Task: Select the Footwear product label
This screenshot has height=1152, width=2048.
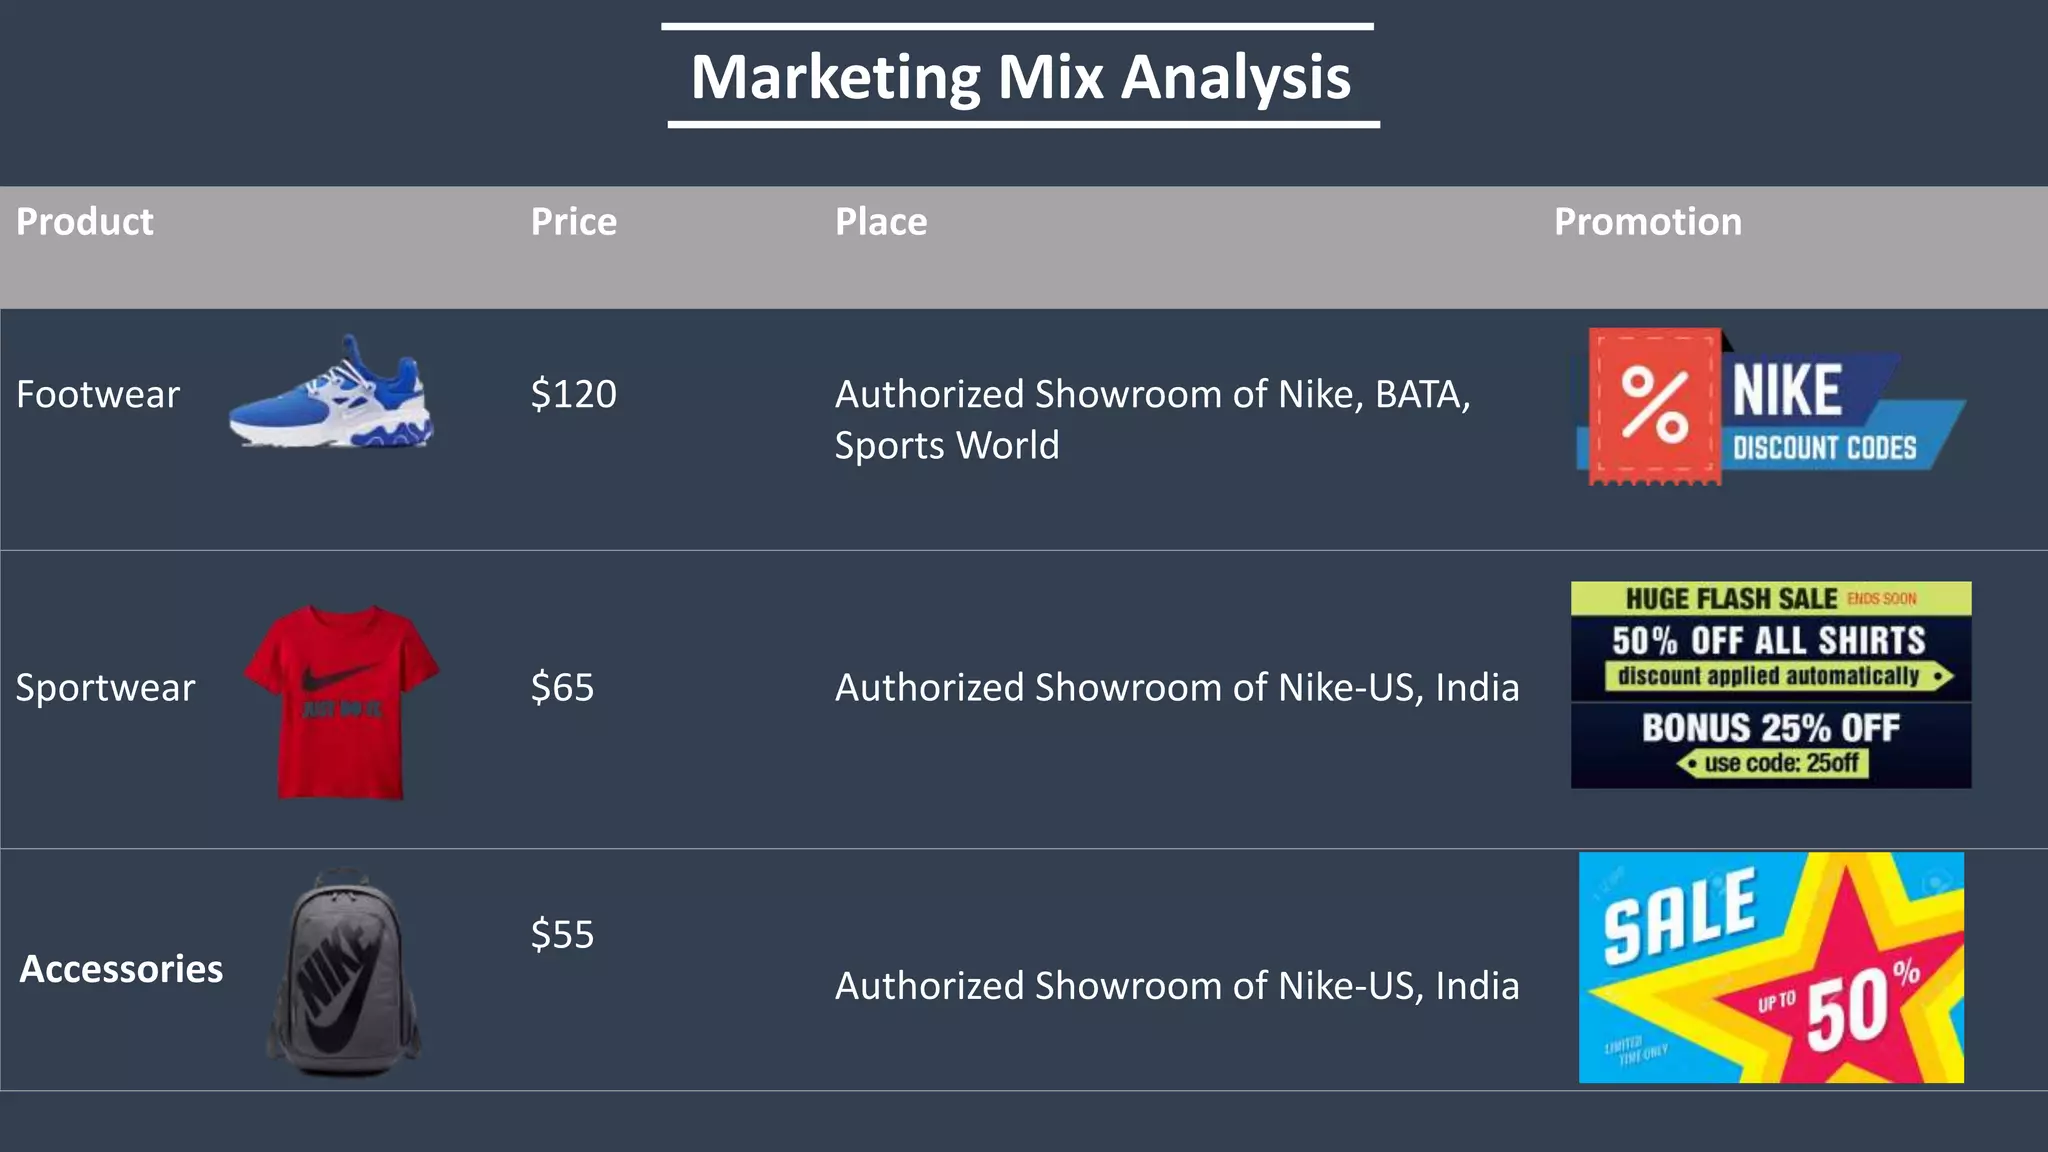Action: pos(98,395)
